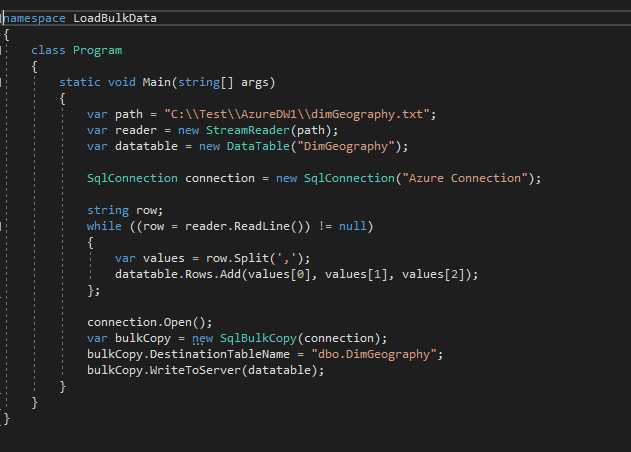Click the 'new' keyword before SqlBulkCopy
631x452 pixels.
tap(202, 339)
